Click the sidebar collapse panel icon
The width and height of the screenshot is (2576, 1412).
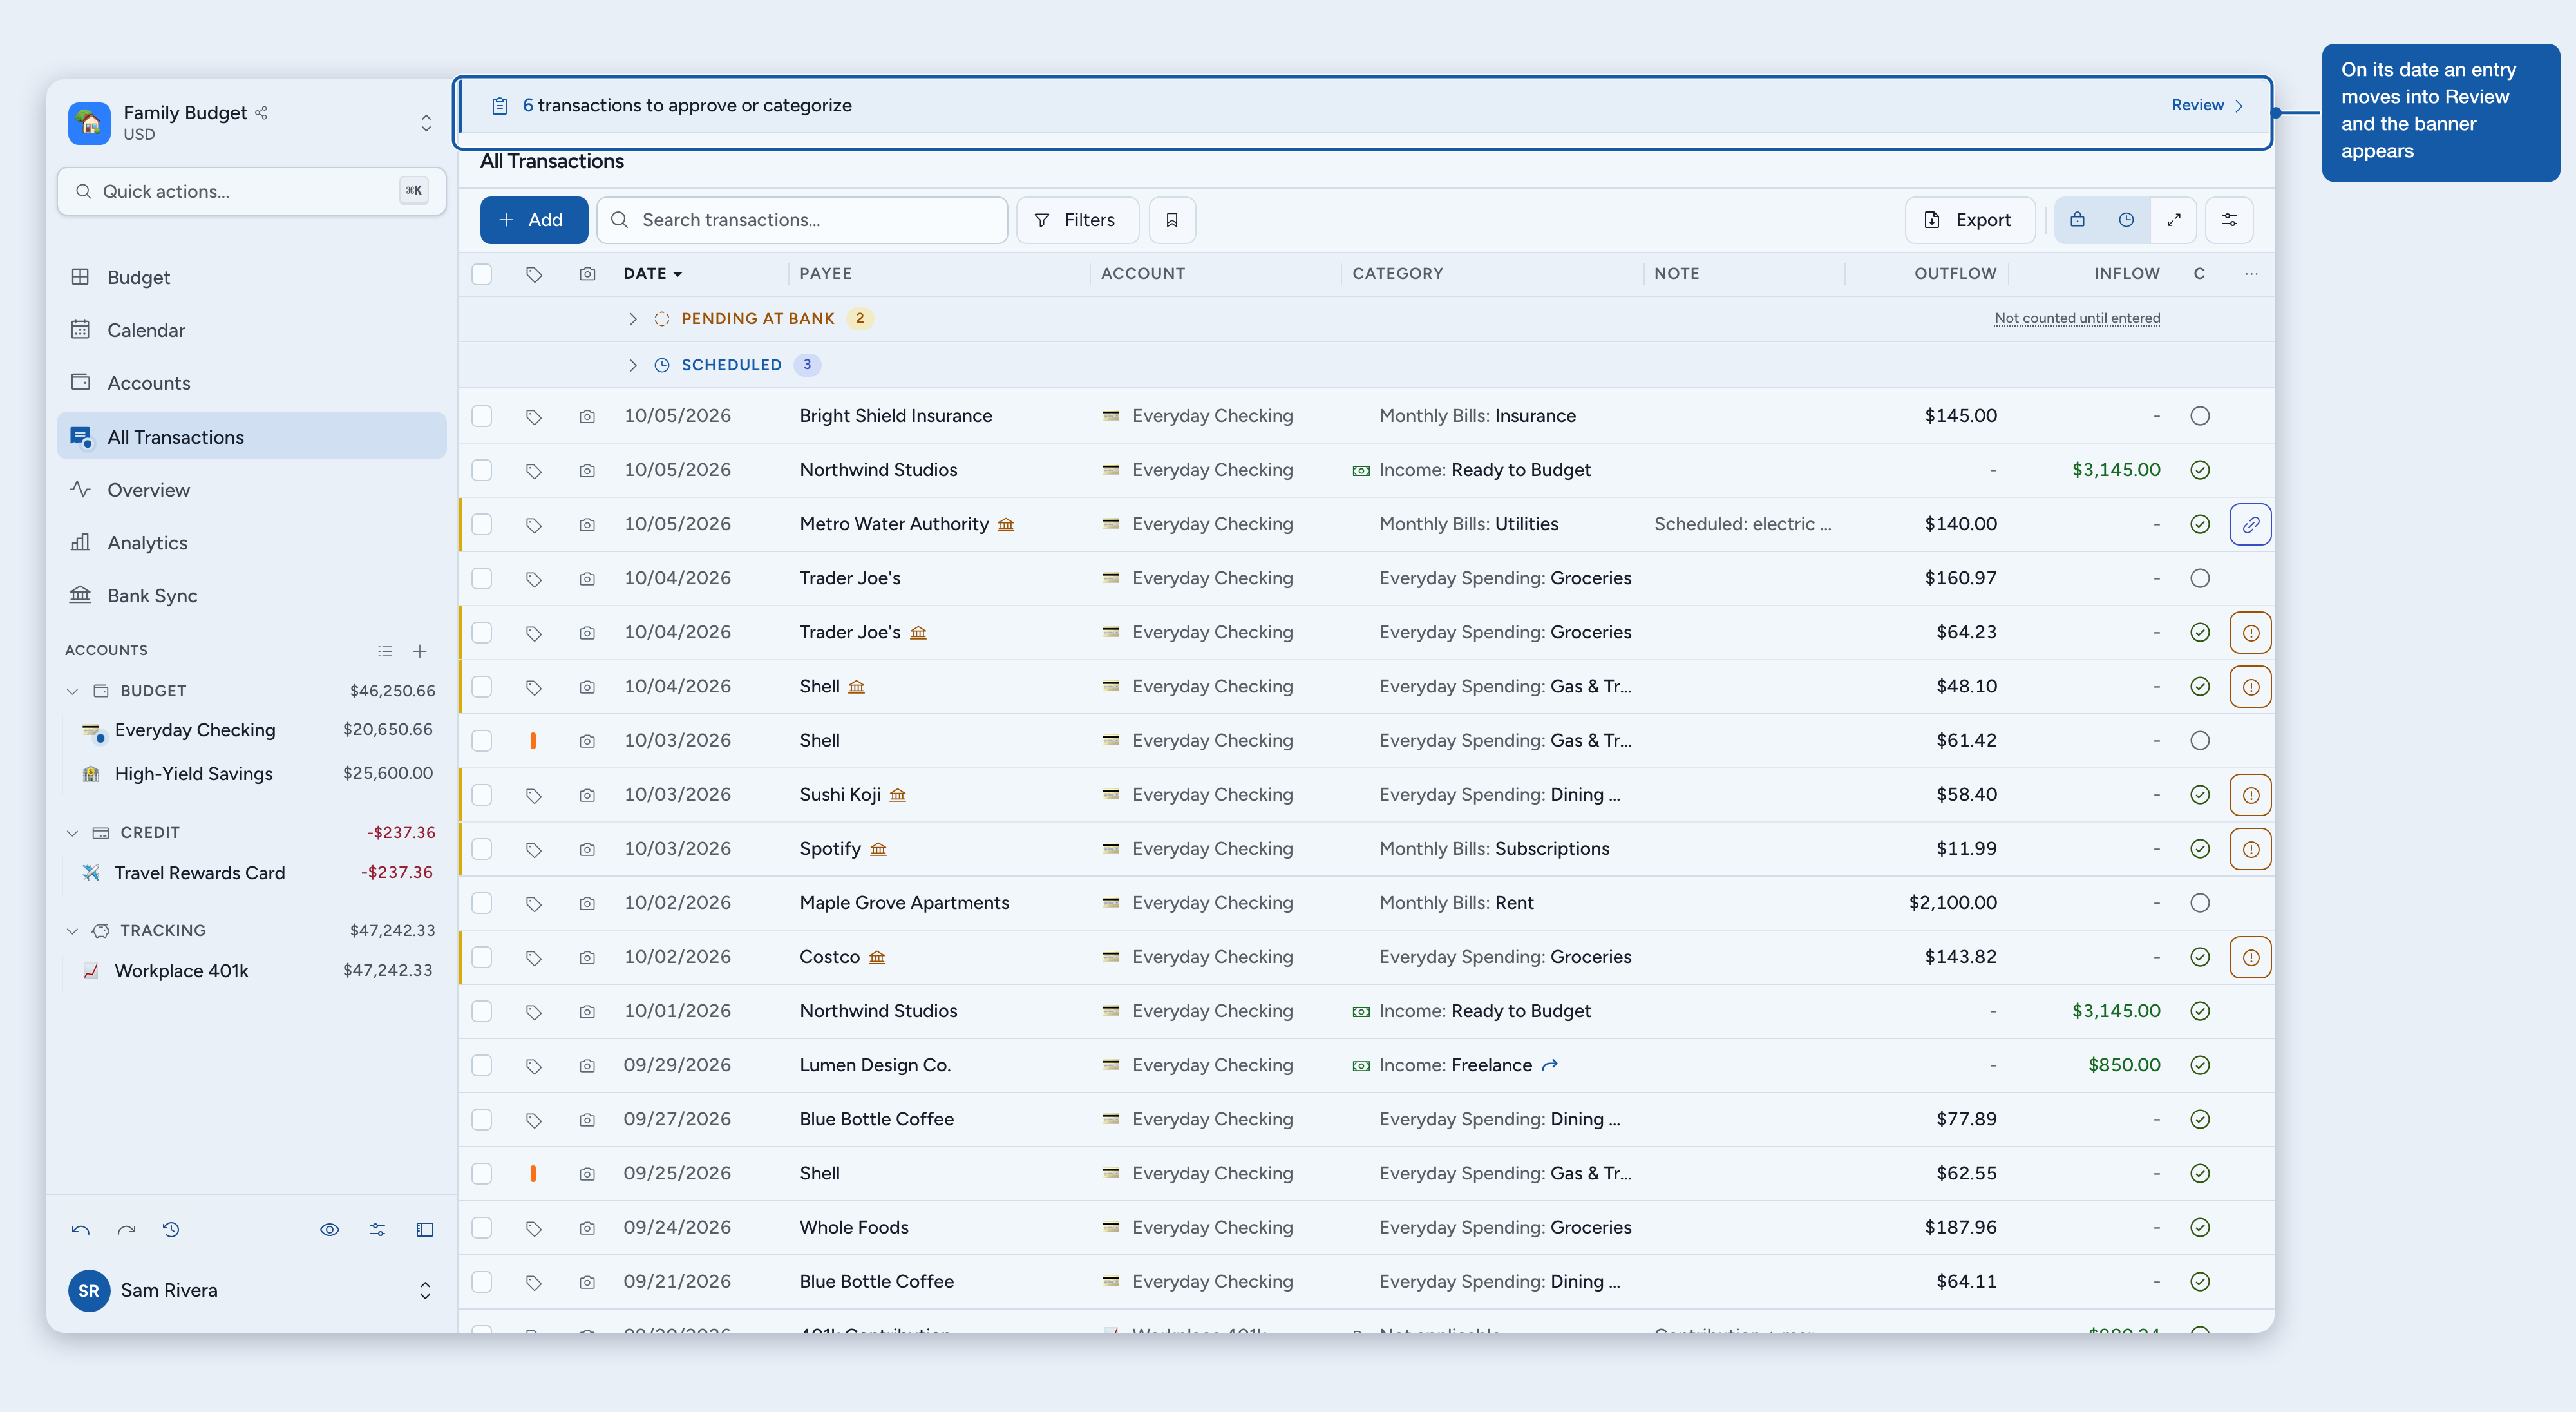tap(425, 1230)
